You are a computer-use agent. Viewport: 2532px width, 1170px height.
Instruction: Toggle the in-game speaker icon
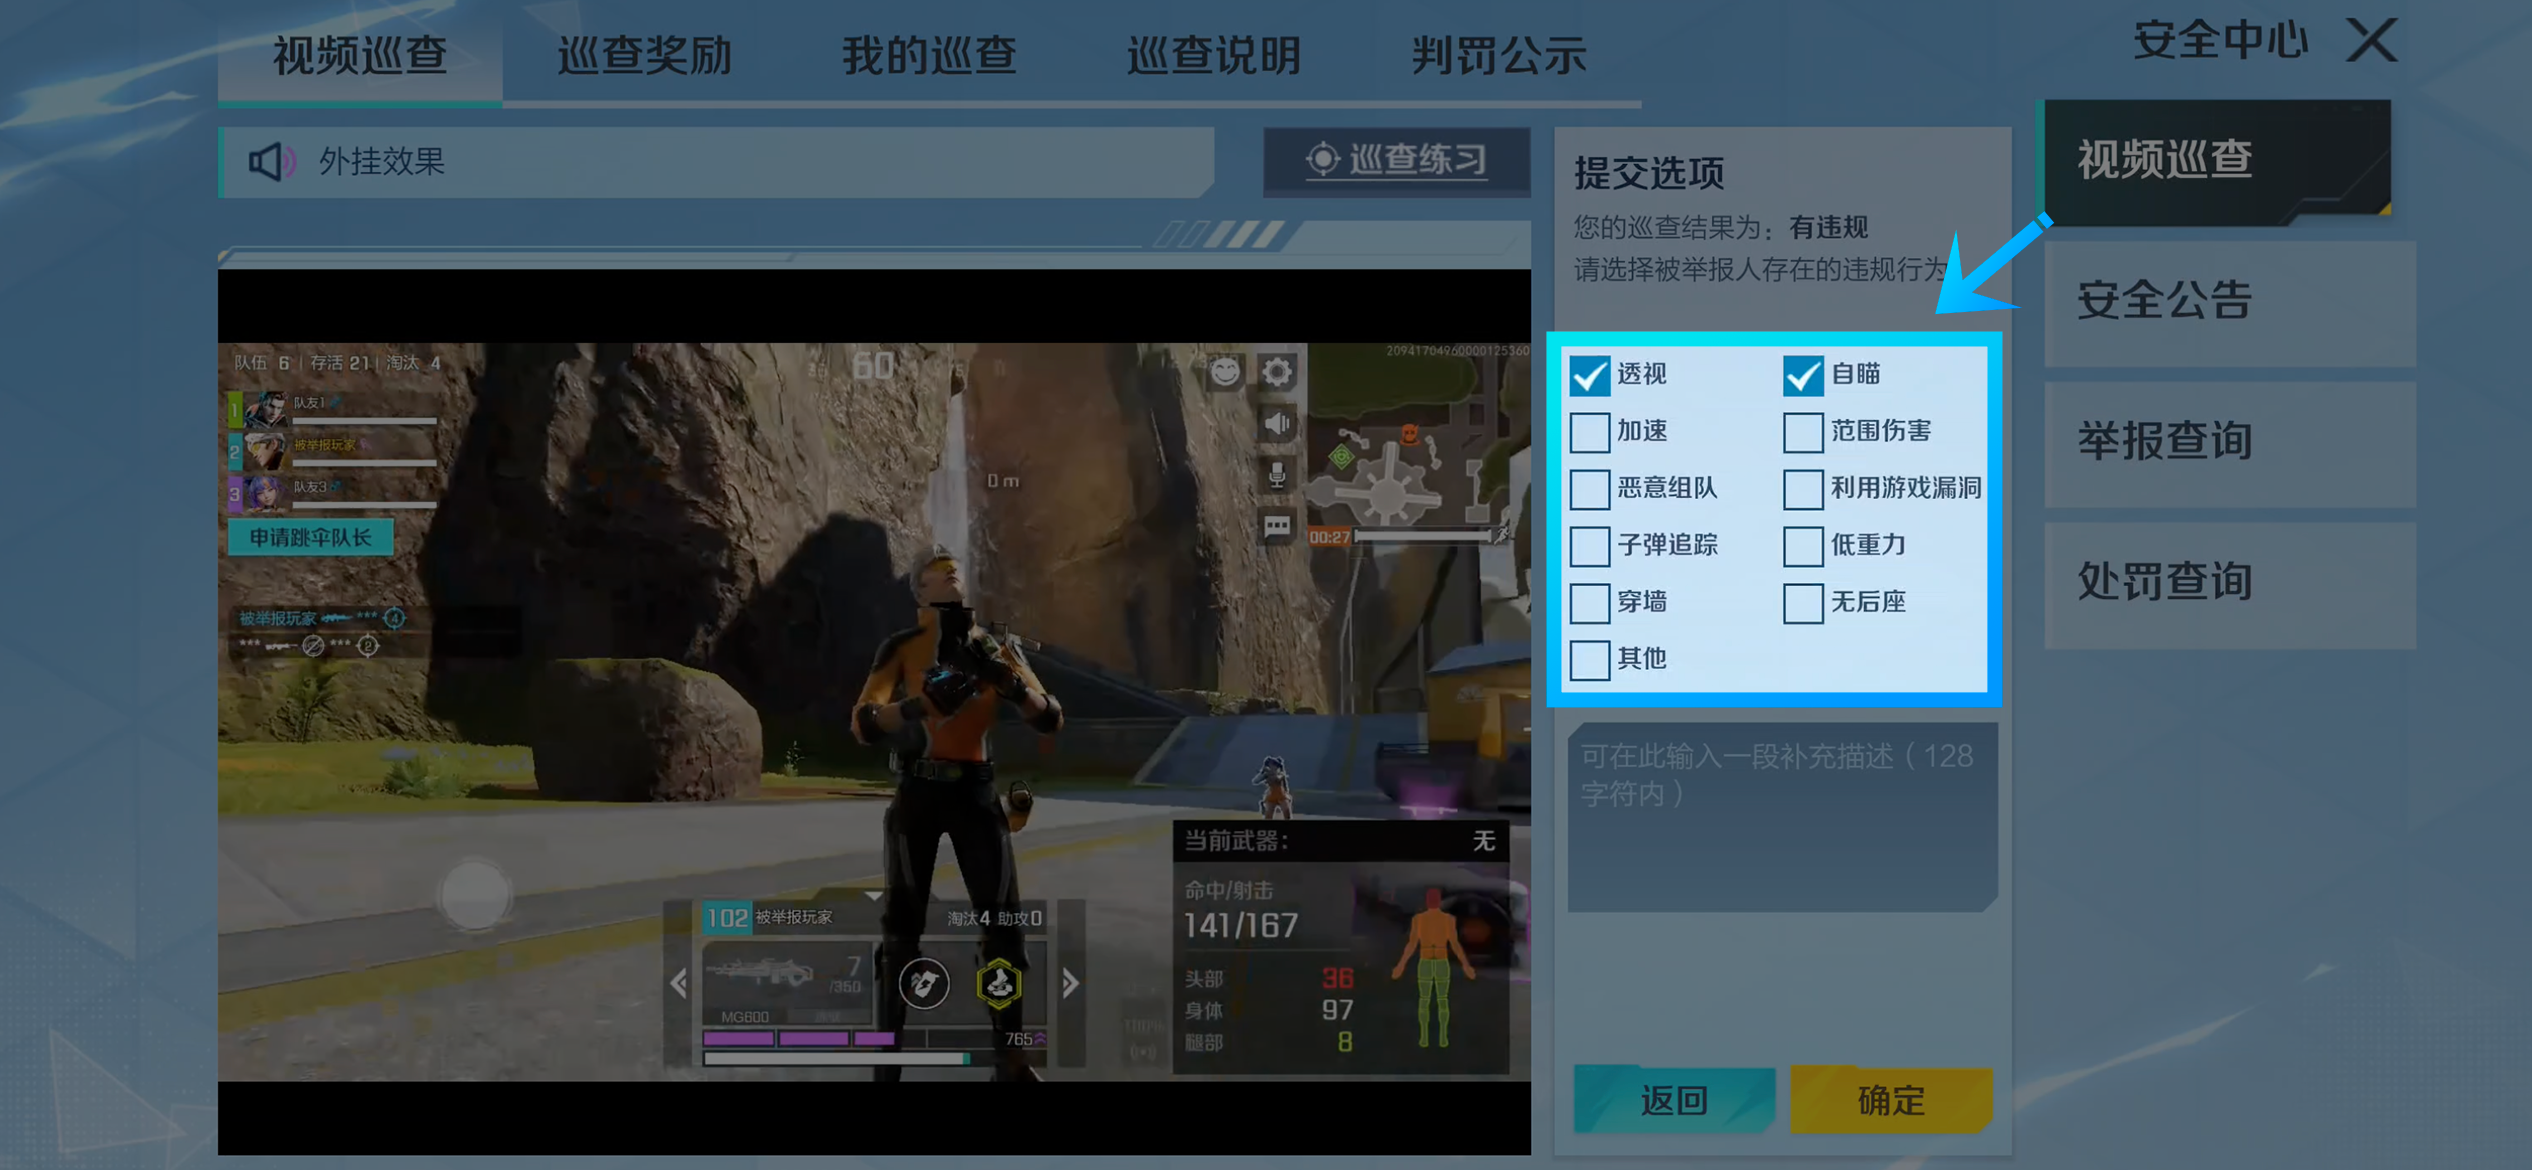[x=1277, y=424]
